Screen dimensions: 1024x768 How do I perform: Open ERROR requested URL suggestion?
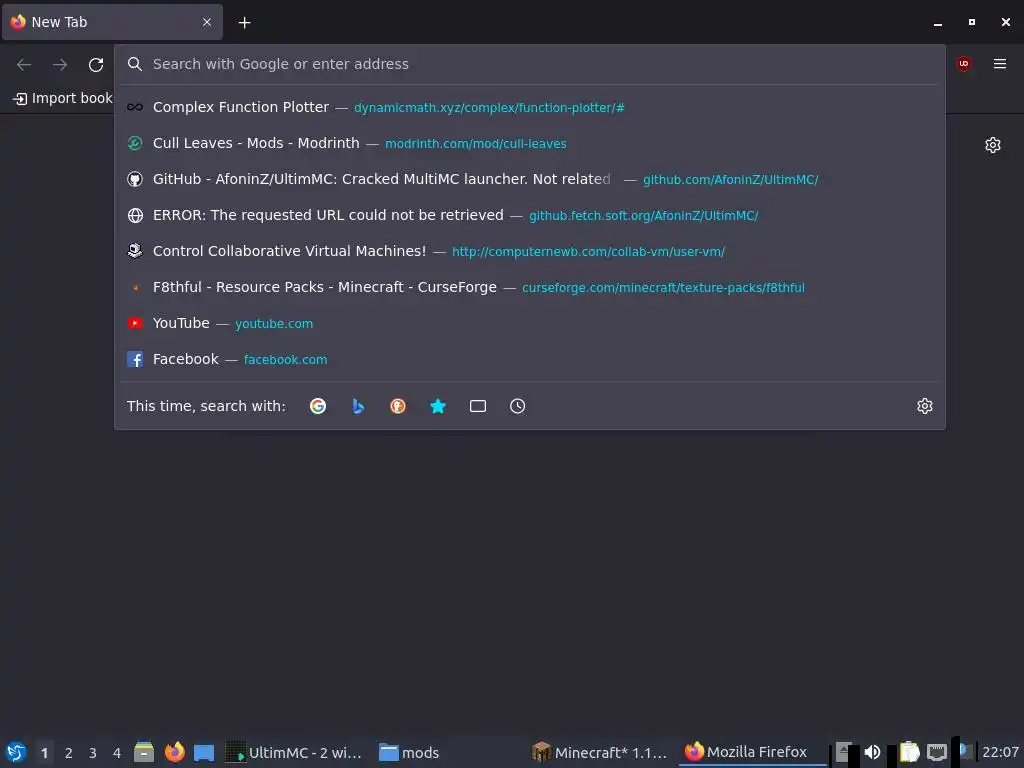click(530, 215)
